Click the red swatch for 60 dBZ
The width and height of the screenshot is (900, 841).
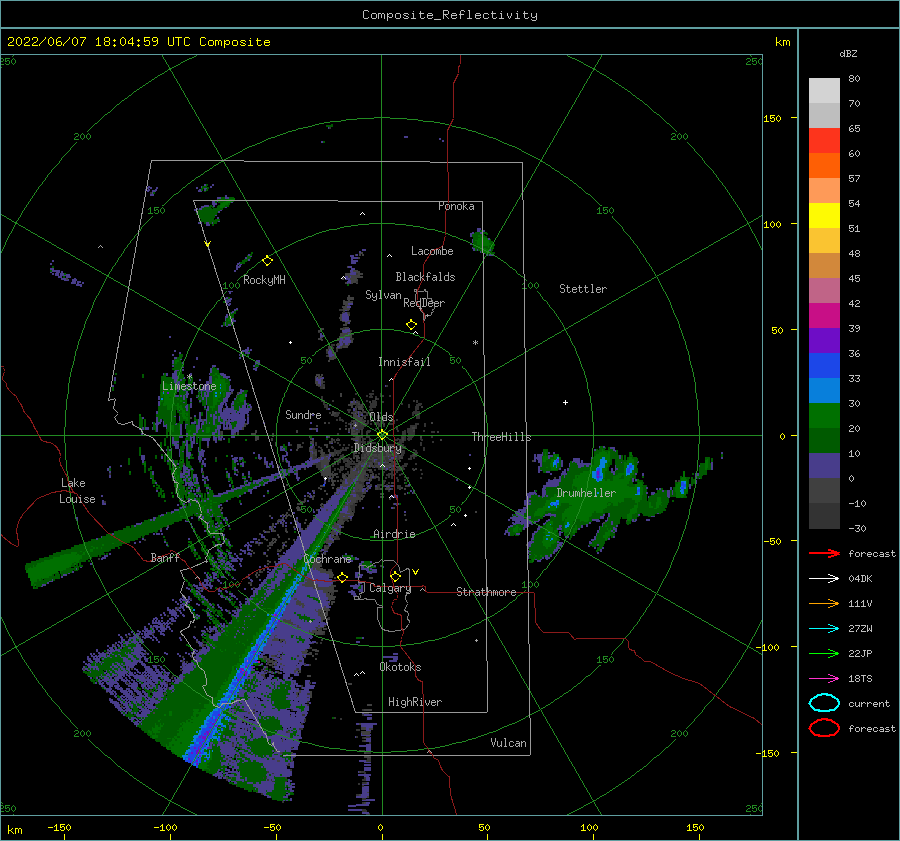pos(824,140)
